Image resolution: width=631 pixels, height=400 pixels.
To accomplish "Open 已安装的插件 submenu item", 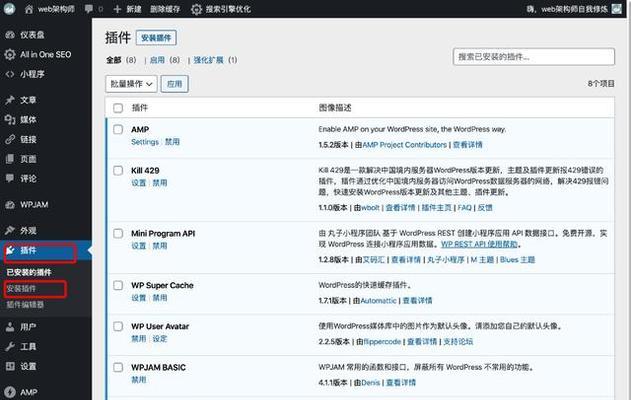I will 29,272.
